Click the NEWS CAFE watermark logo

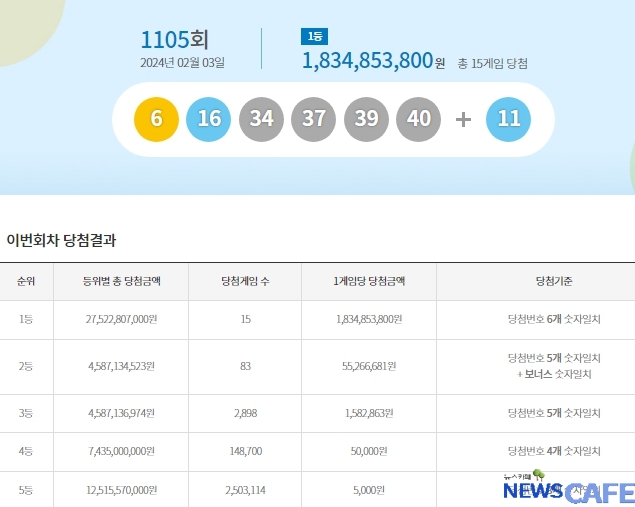(x=567, y=489)
